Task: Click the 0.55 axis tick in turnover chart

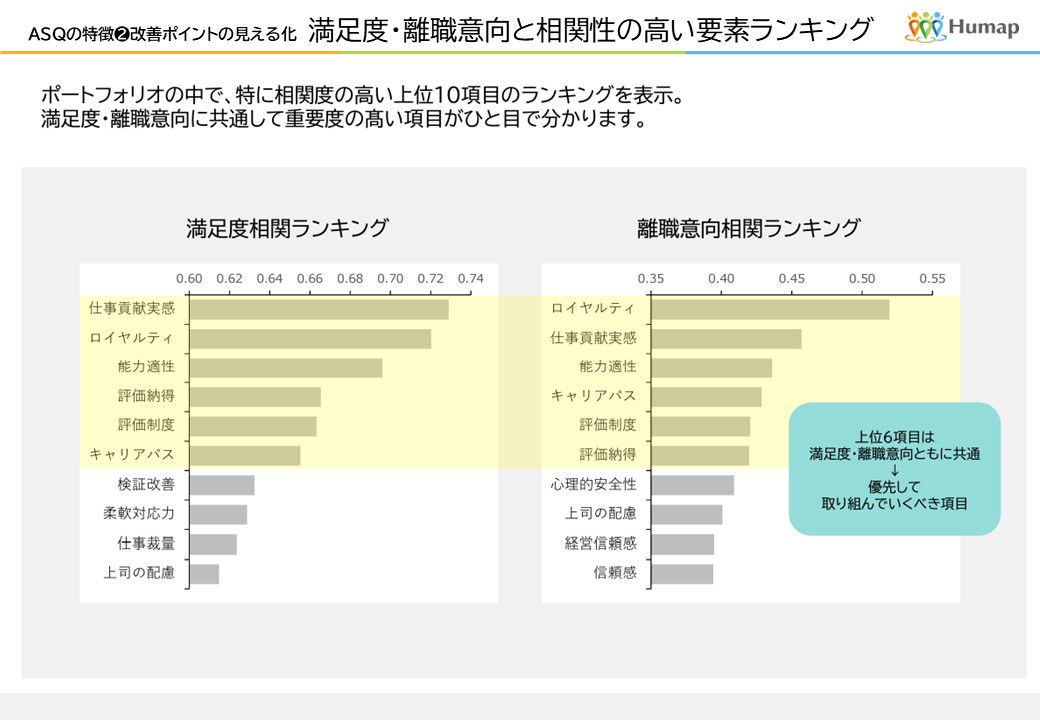Action: pyautogui.click(x=932, y=279)
